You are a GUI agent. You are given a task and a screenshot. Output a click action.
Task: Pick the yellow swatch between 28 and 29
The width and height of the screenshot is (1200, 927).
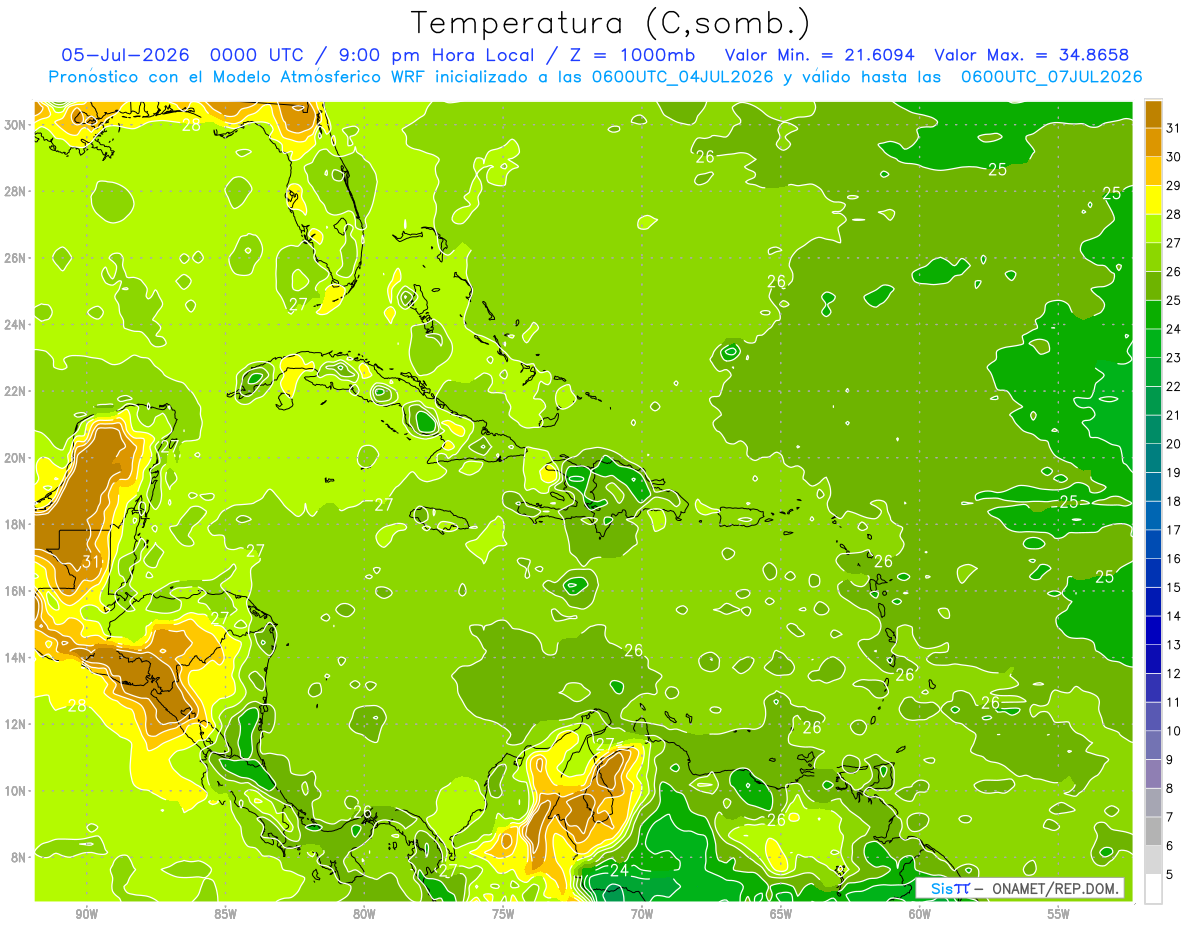tap(1153, 199)
